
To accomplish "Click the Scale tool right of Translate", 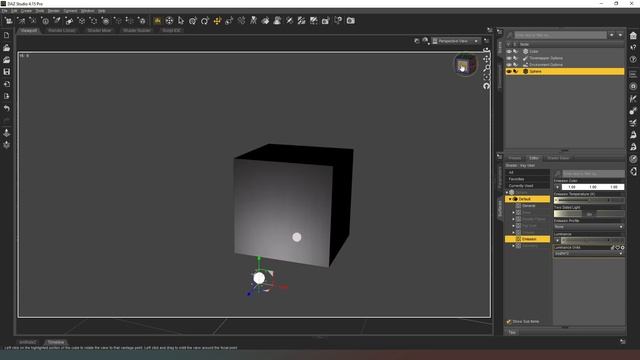I will tap(229, 20).
